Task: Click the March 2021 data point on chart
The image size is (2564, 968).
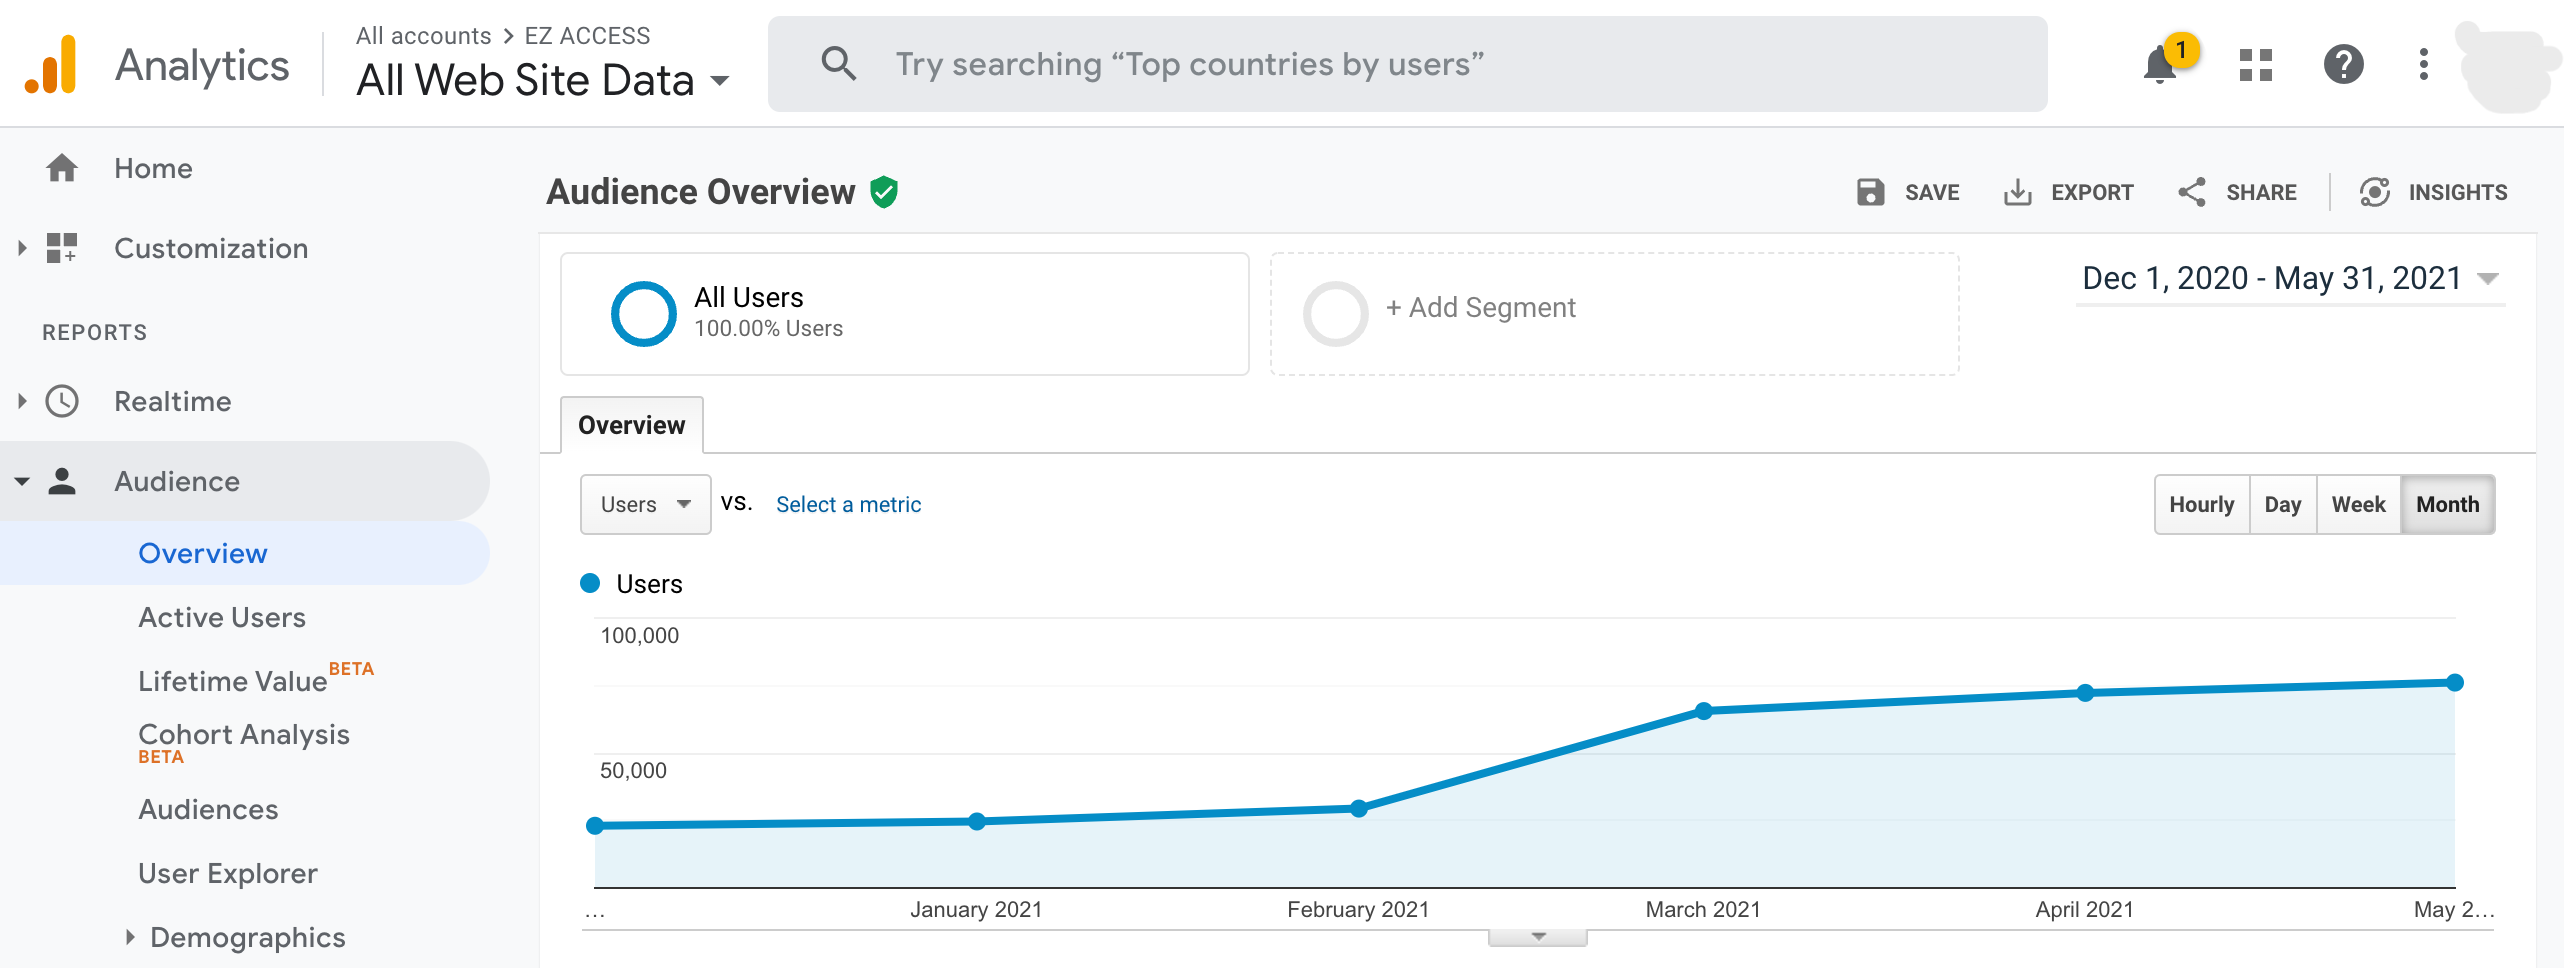Action: (1704, 711)
